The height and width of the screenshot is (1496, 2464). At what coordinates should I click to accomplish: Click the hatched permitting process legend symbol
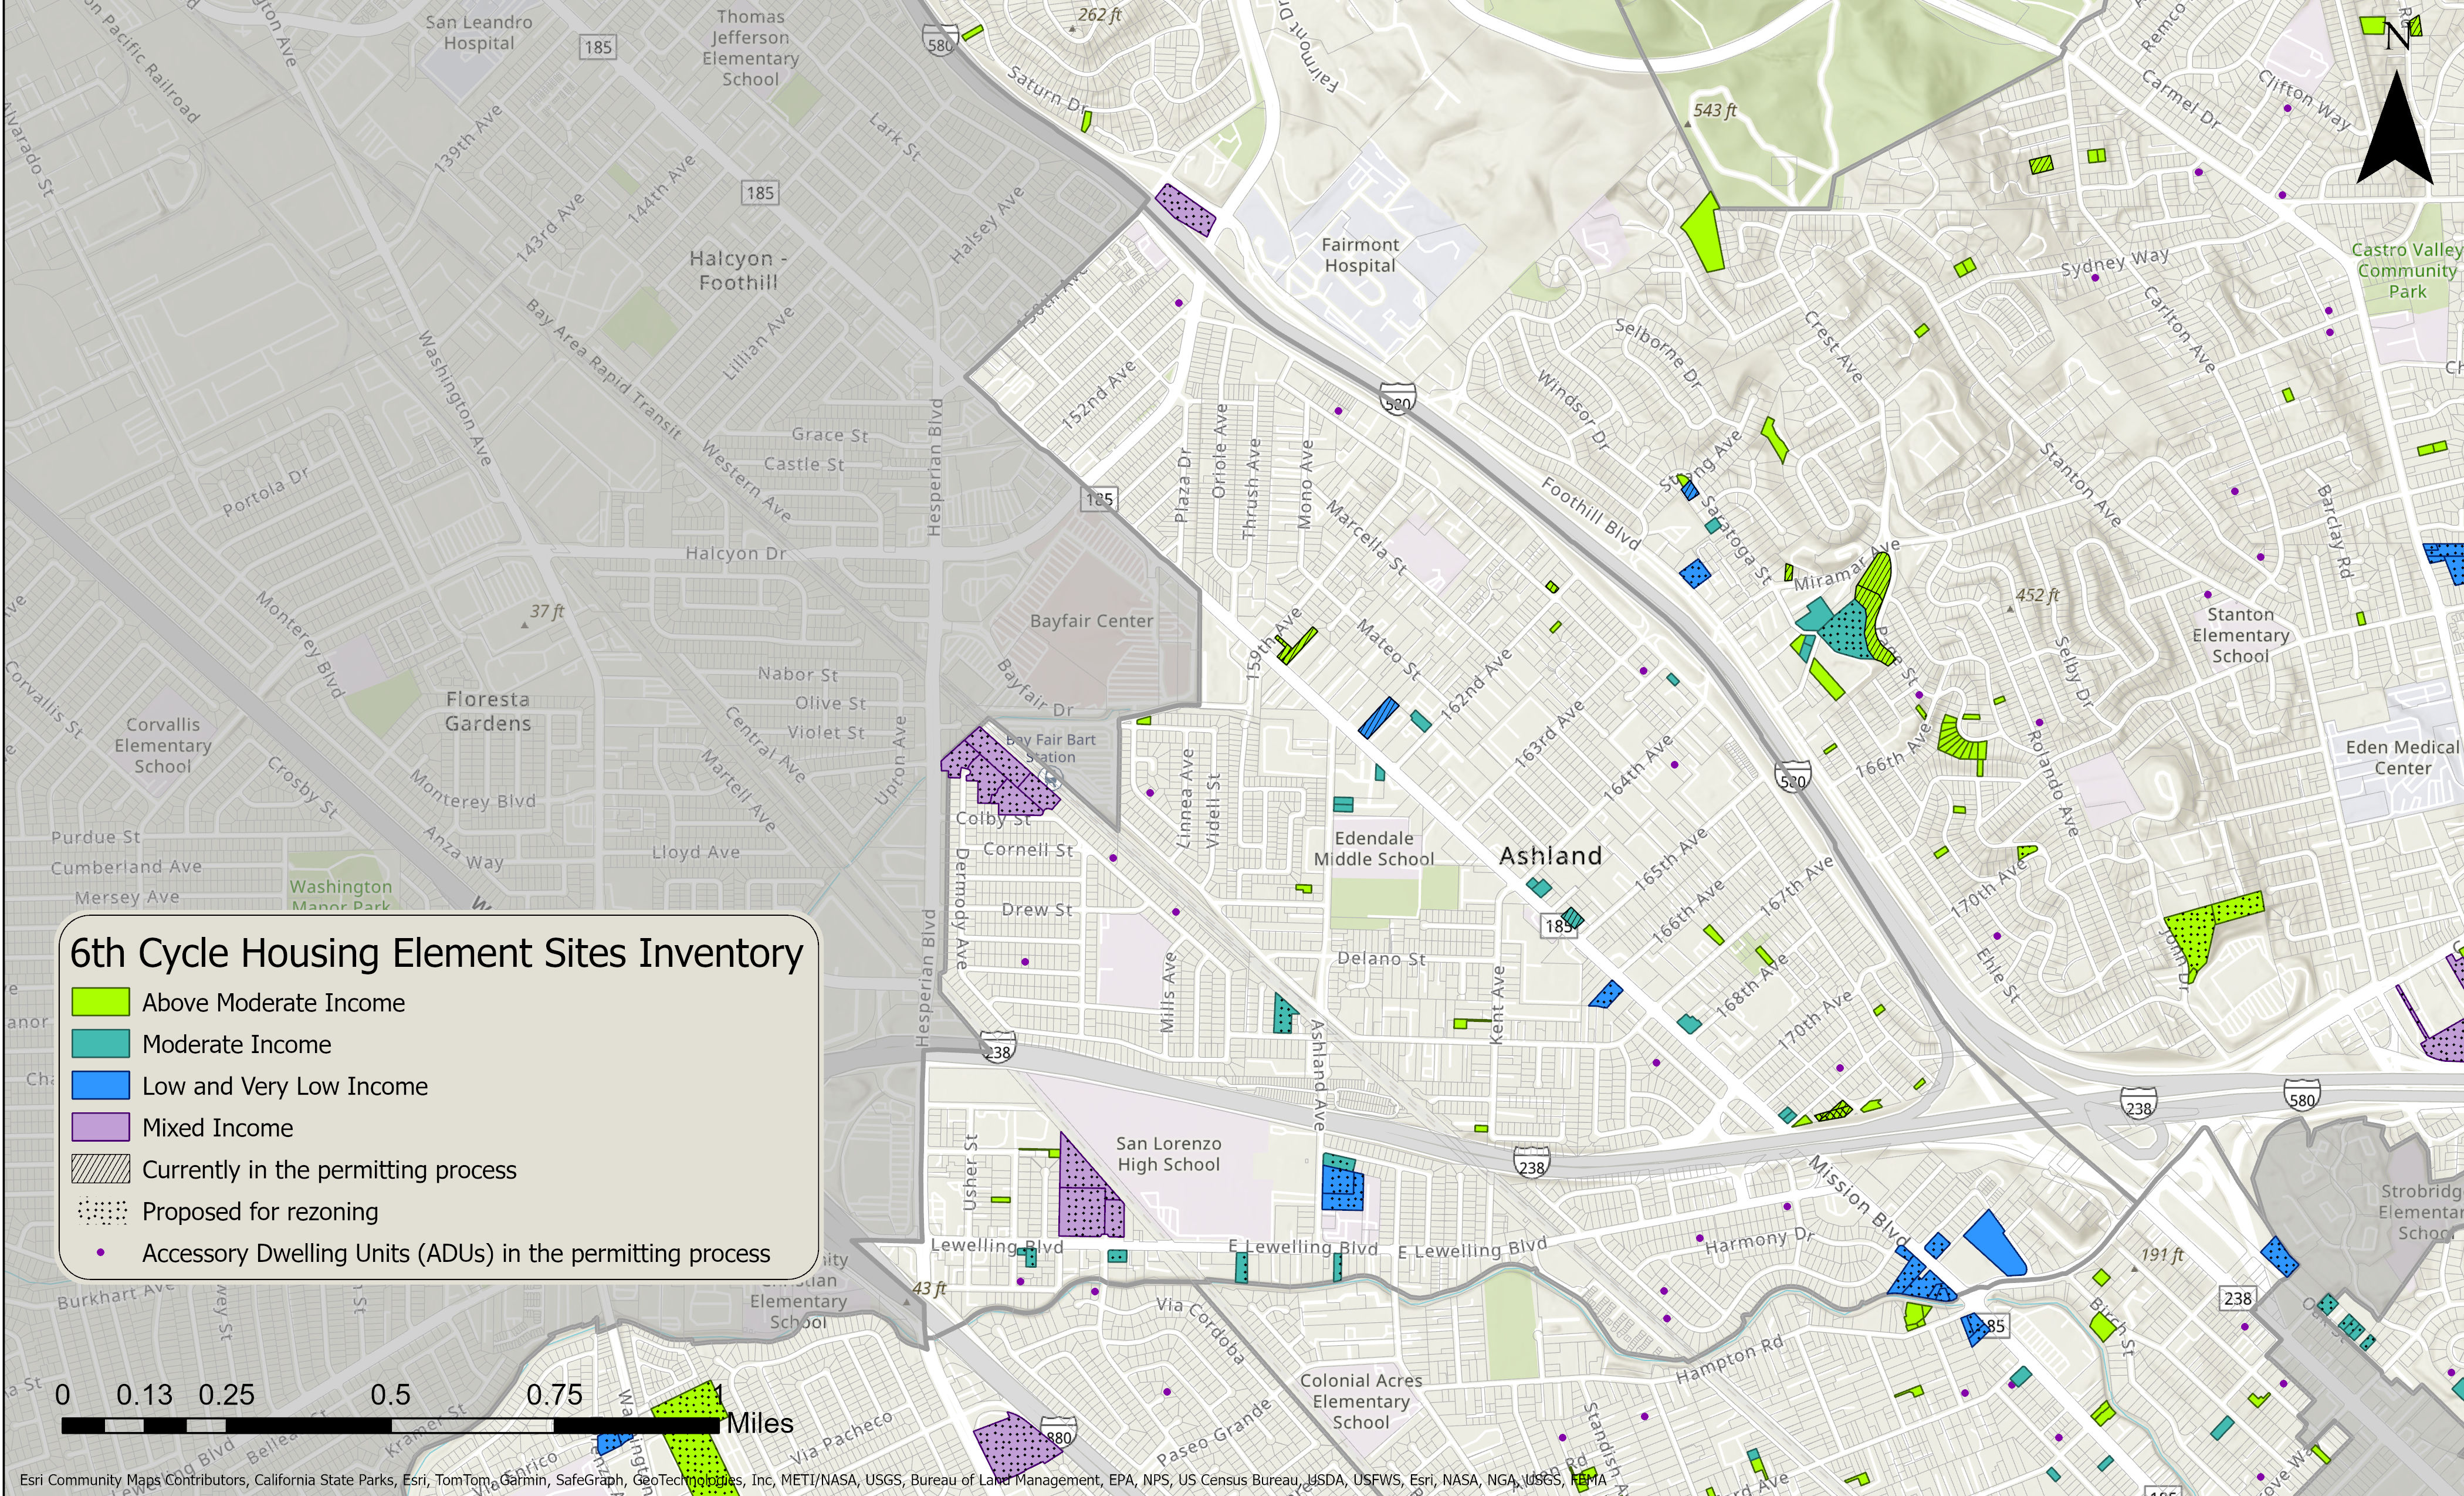[x=100, y=1169]
